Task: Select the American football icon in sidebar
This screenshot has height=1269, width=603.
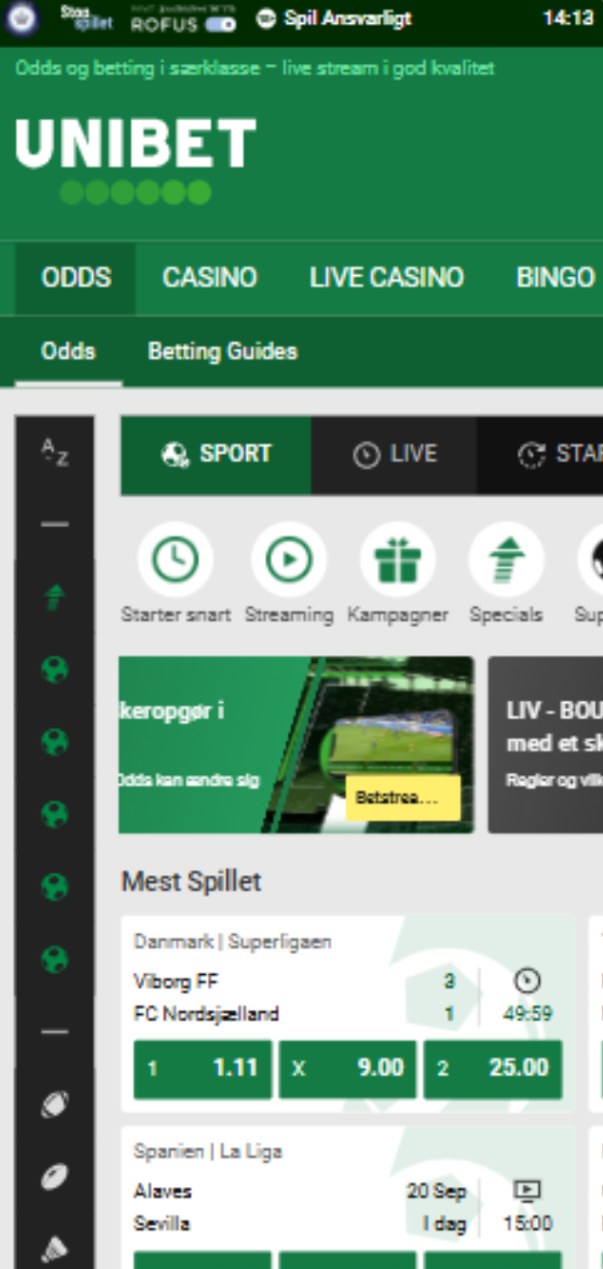Action: point(54,1104)
